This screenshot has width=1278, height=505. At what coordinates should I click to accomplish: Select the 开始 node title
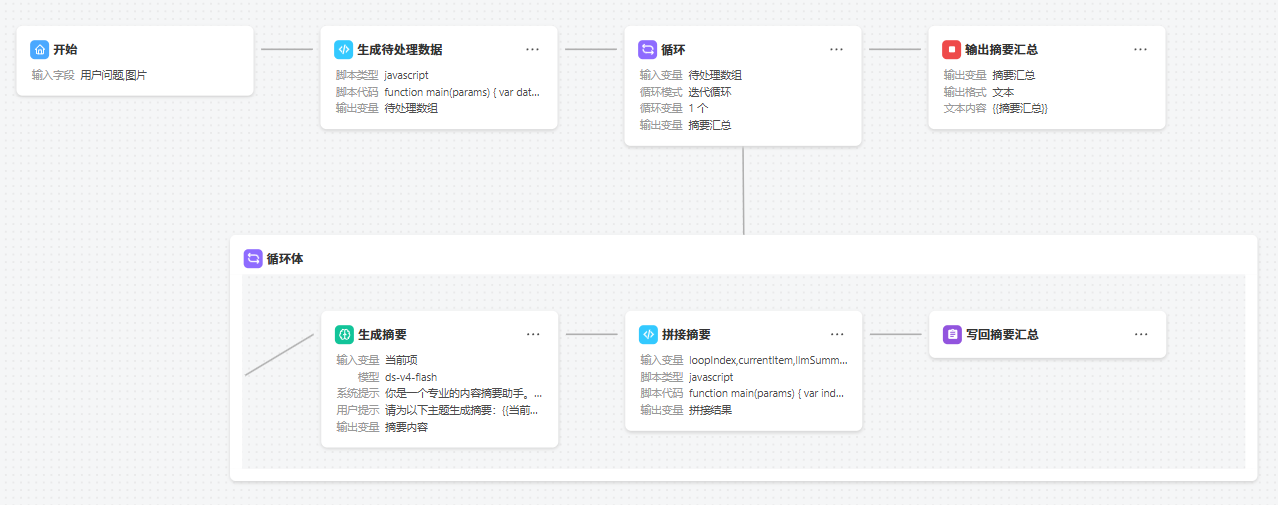(66, 49)
